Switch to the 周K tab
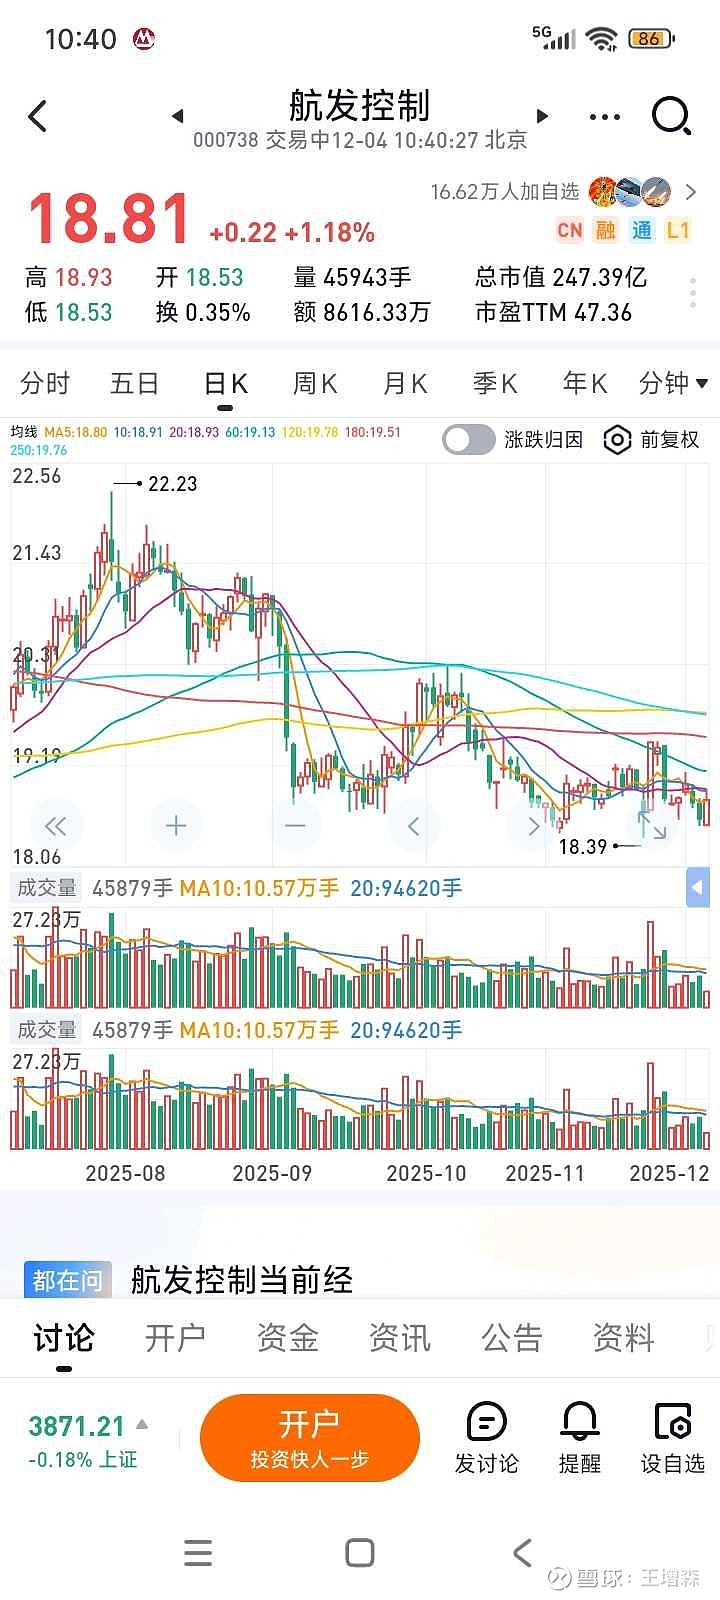Viewport: 720px width, 1600px height. pos(315,383)
